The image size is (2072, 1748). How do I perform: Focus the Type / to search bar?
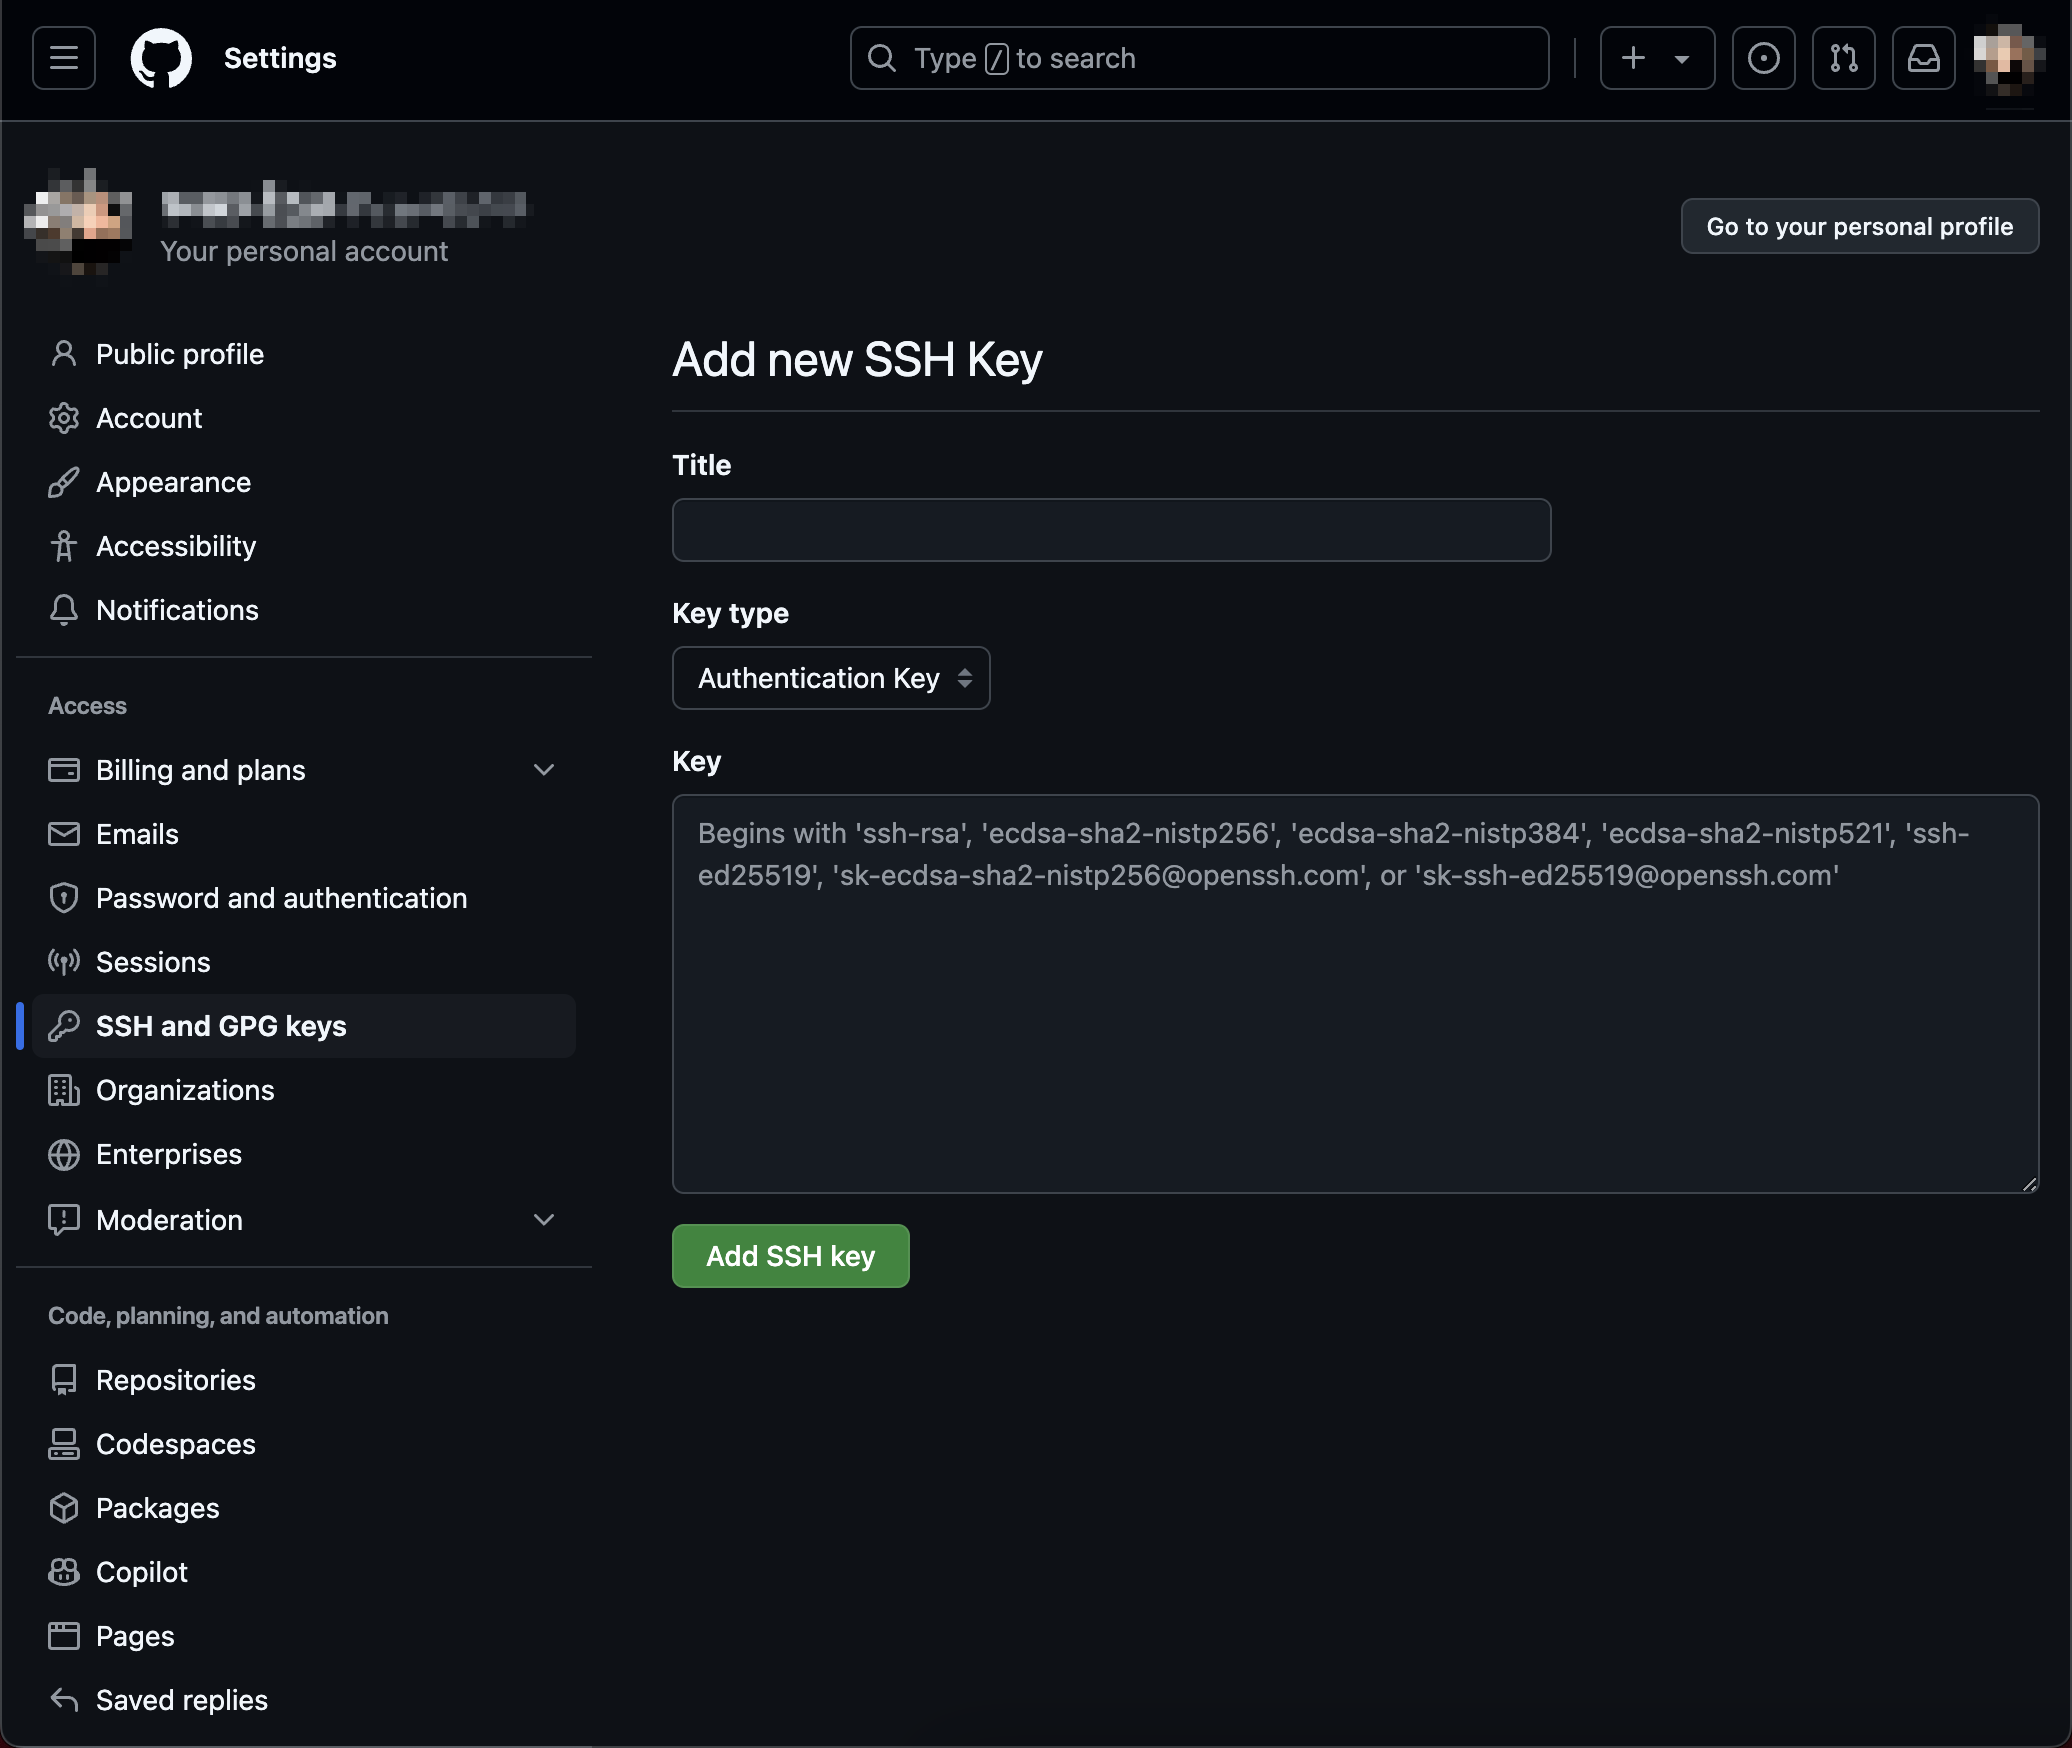[1200, 58]
